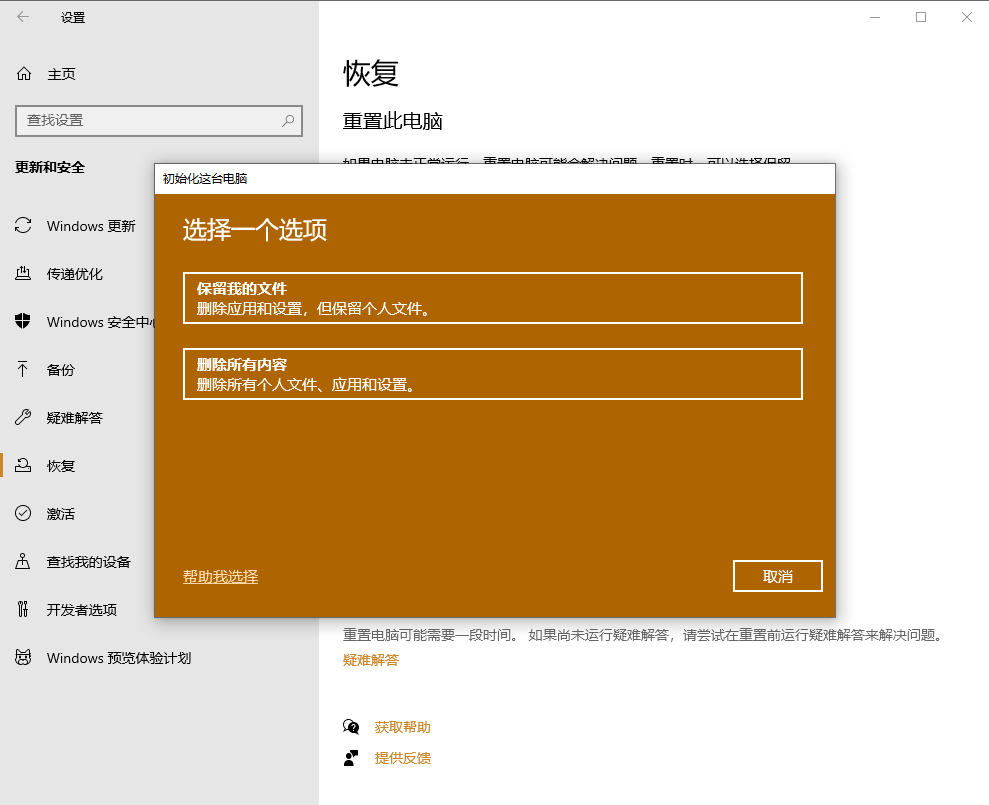Open 获取帮助 link
The height and width of the screenshot is (805, 989).
point(402,727)
